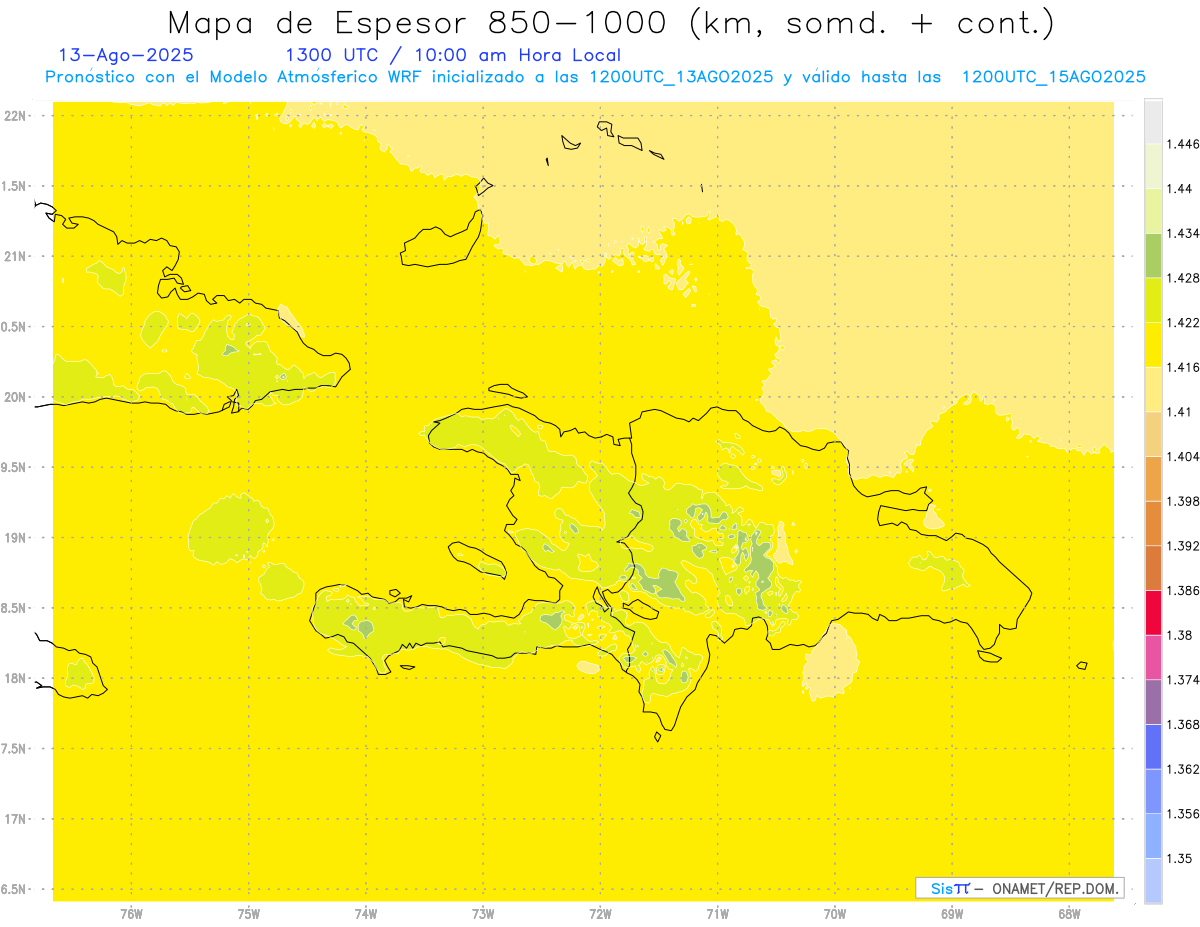Click the '21N' latitude label

(x=16, y=256)
